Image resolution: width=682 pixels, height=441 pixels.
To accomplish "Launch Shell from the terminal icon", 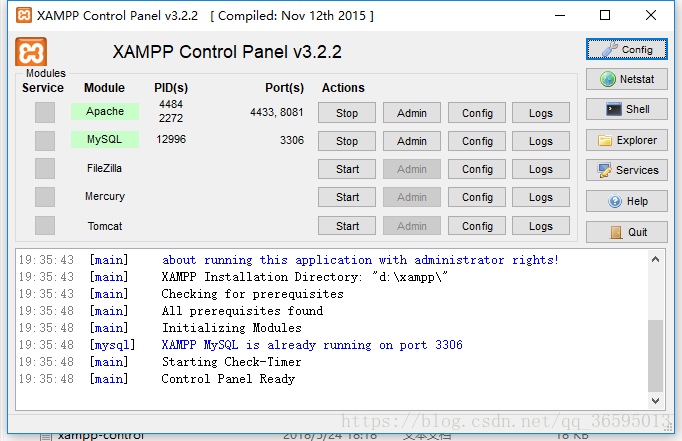I will (x=626, y=109).
